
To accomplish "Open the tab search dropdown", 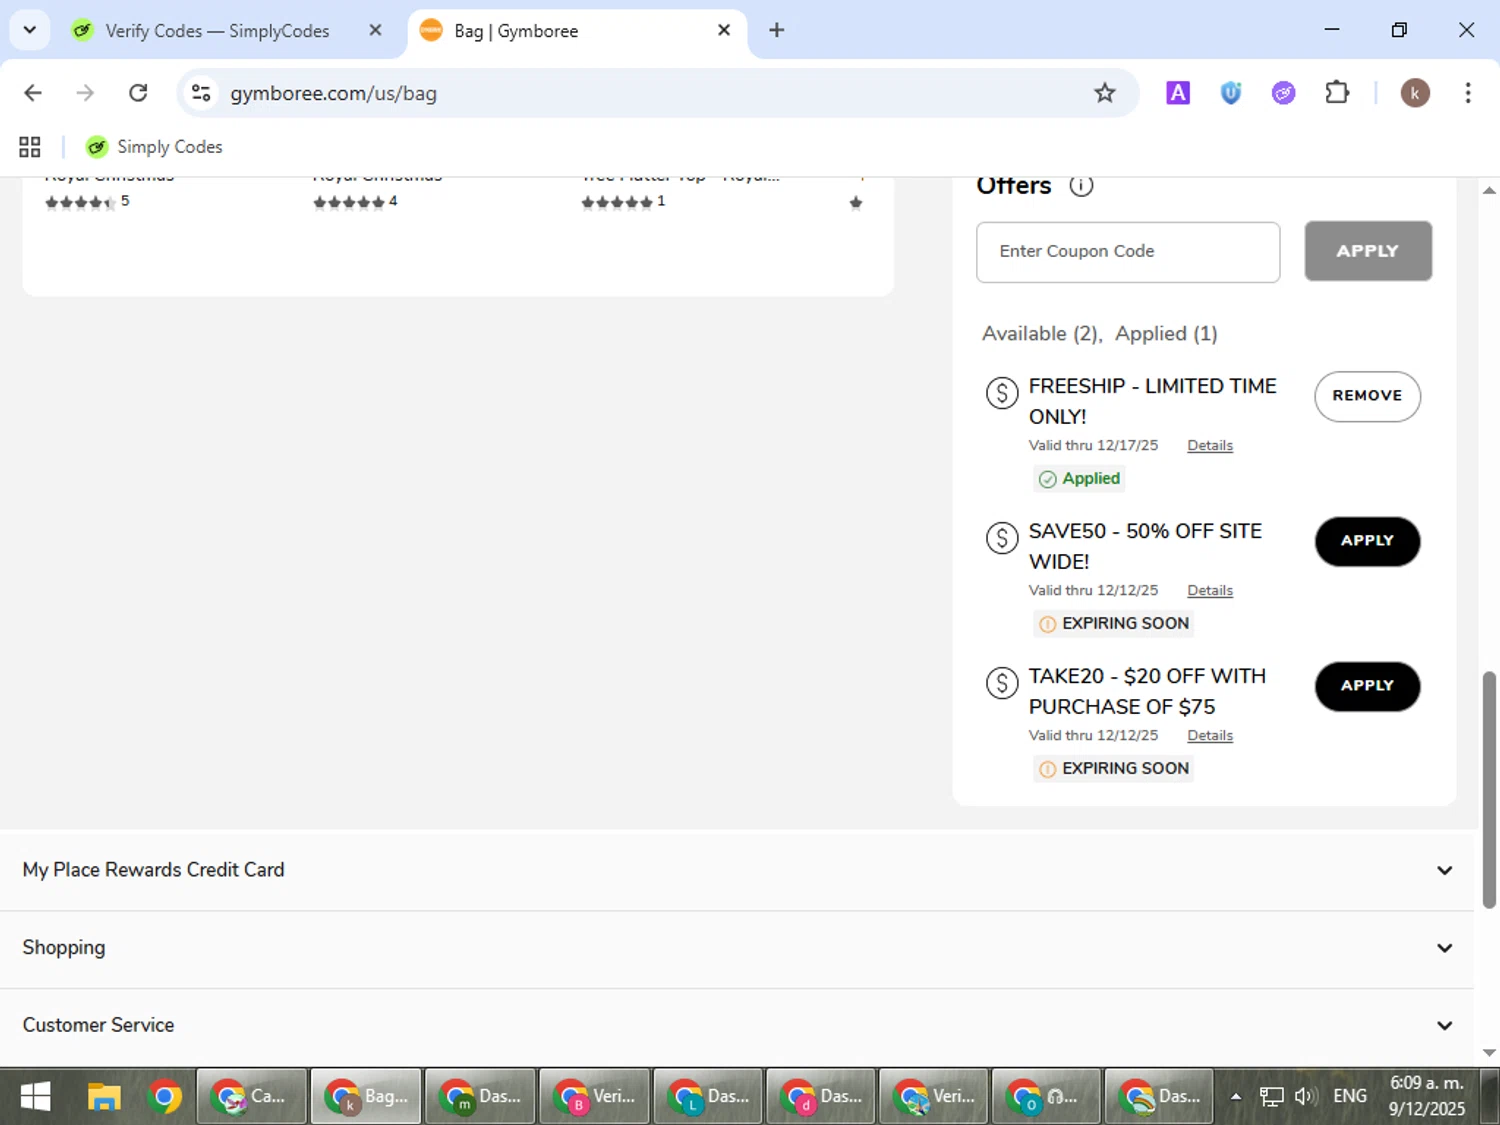I will [x=30, y=30].
